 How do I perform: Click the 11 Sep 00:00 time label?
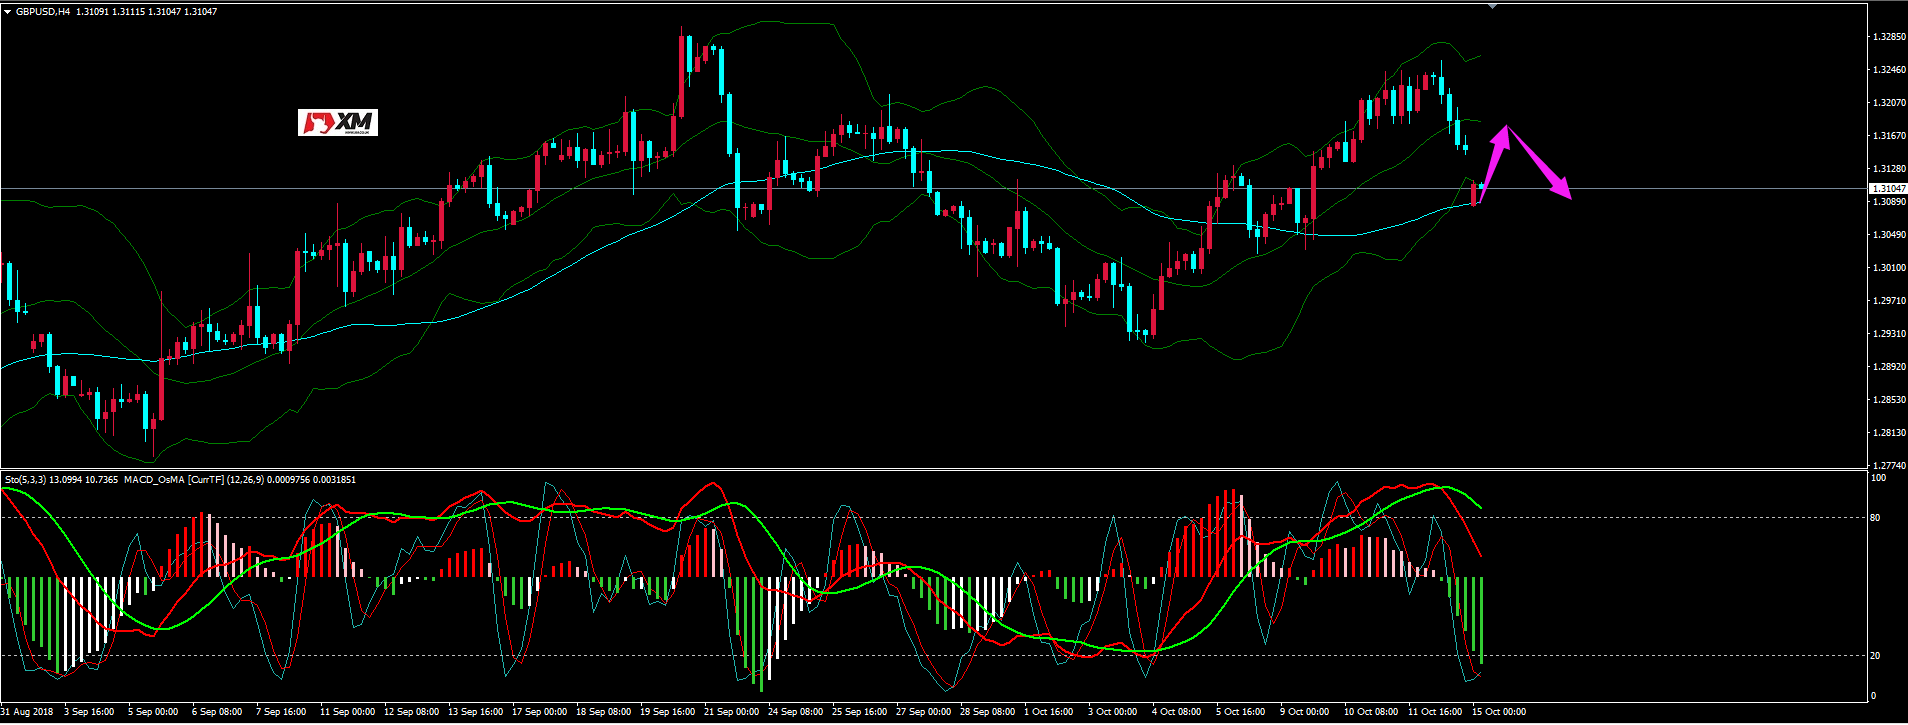pyautogui.click(x=347, y=712)
